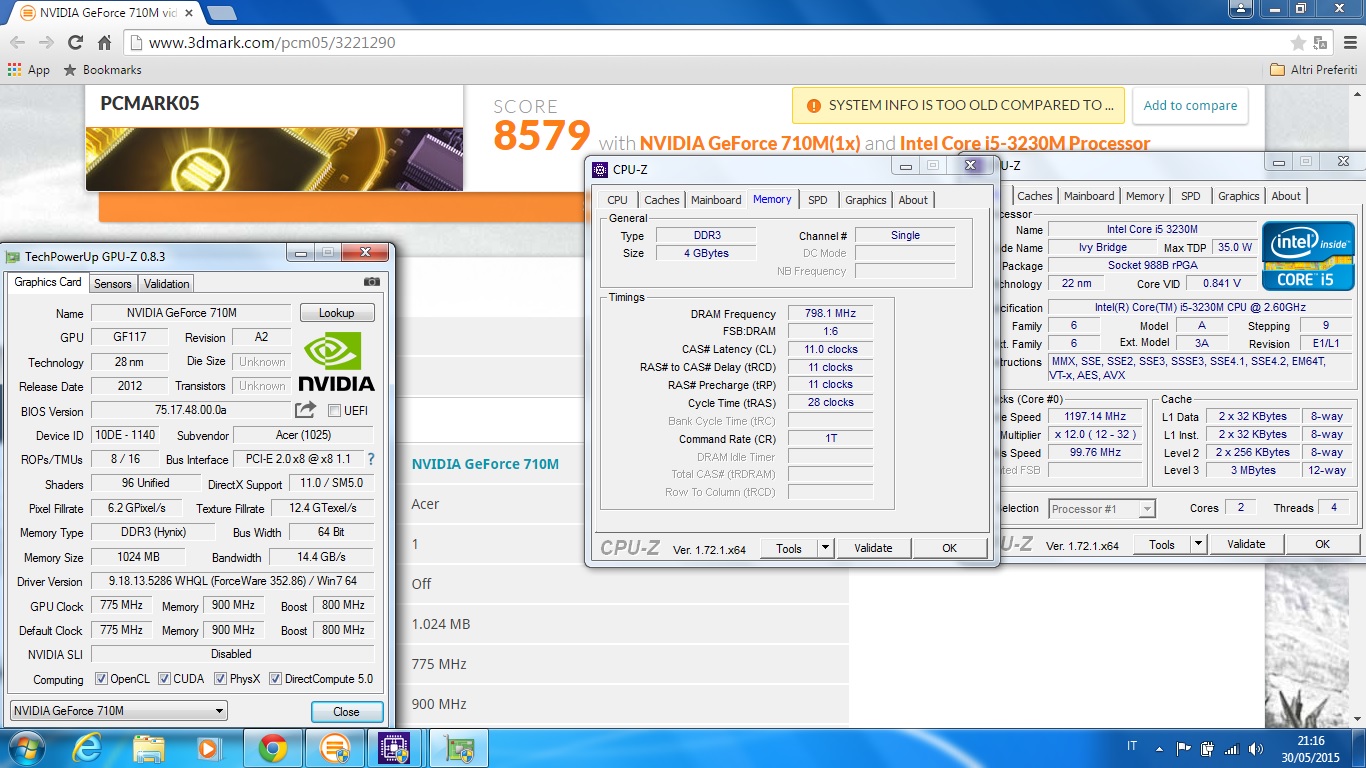Click OK in front CPU-Z window
Image resolution: width=1366 pixels, height=768 pixels.
click(x=950, y=548)
